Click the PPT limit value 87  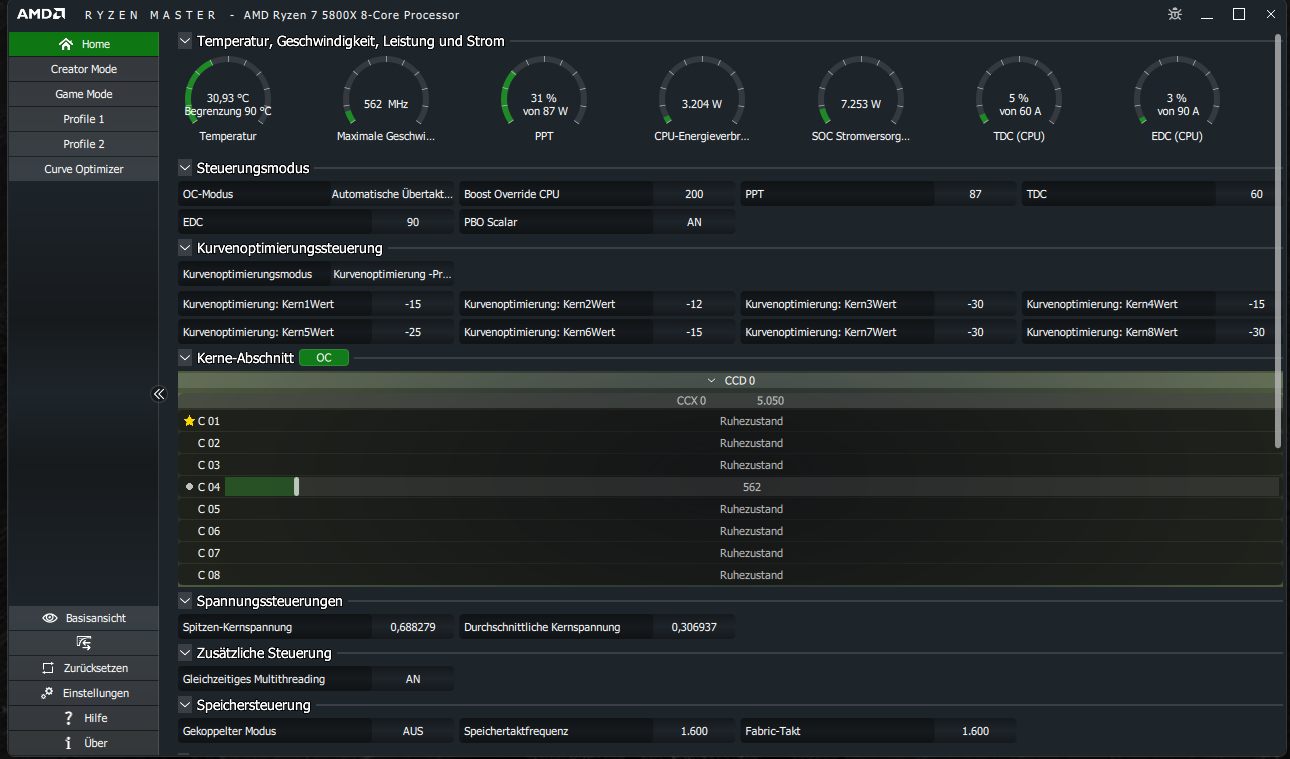pos(975,194)
